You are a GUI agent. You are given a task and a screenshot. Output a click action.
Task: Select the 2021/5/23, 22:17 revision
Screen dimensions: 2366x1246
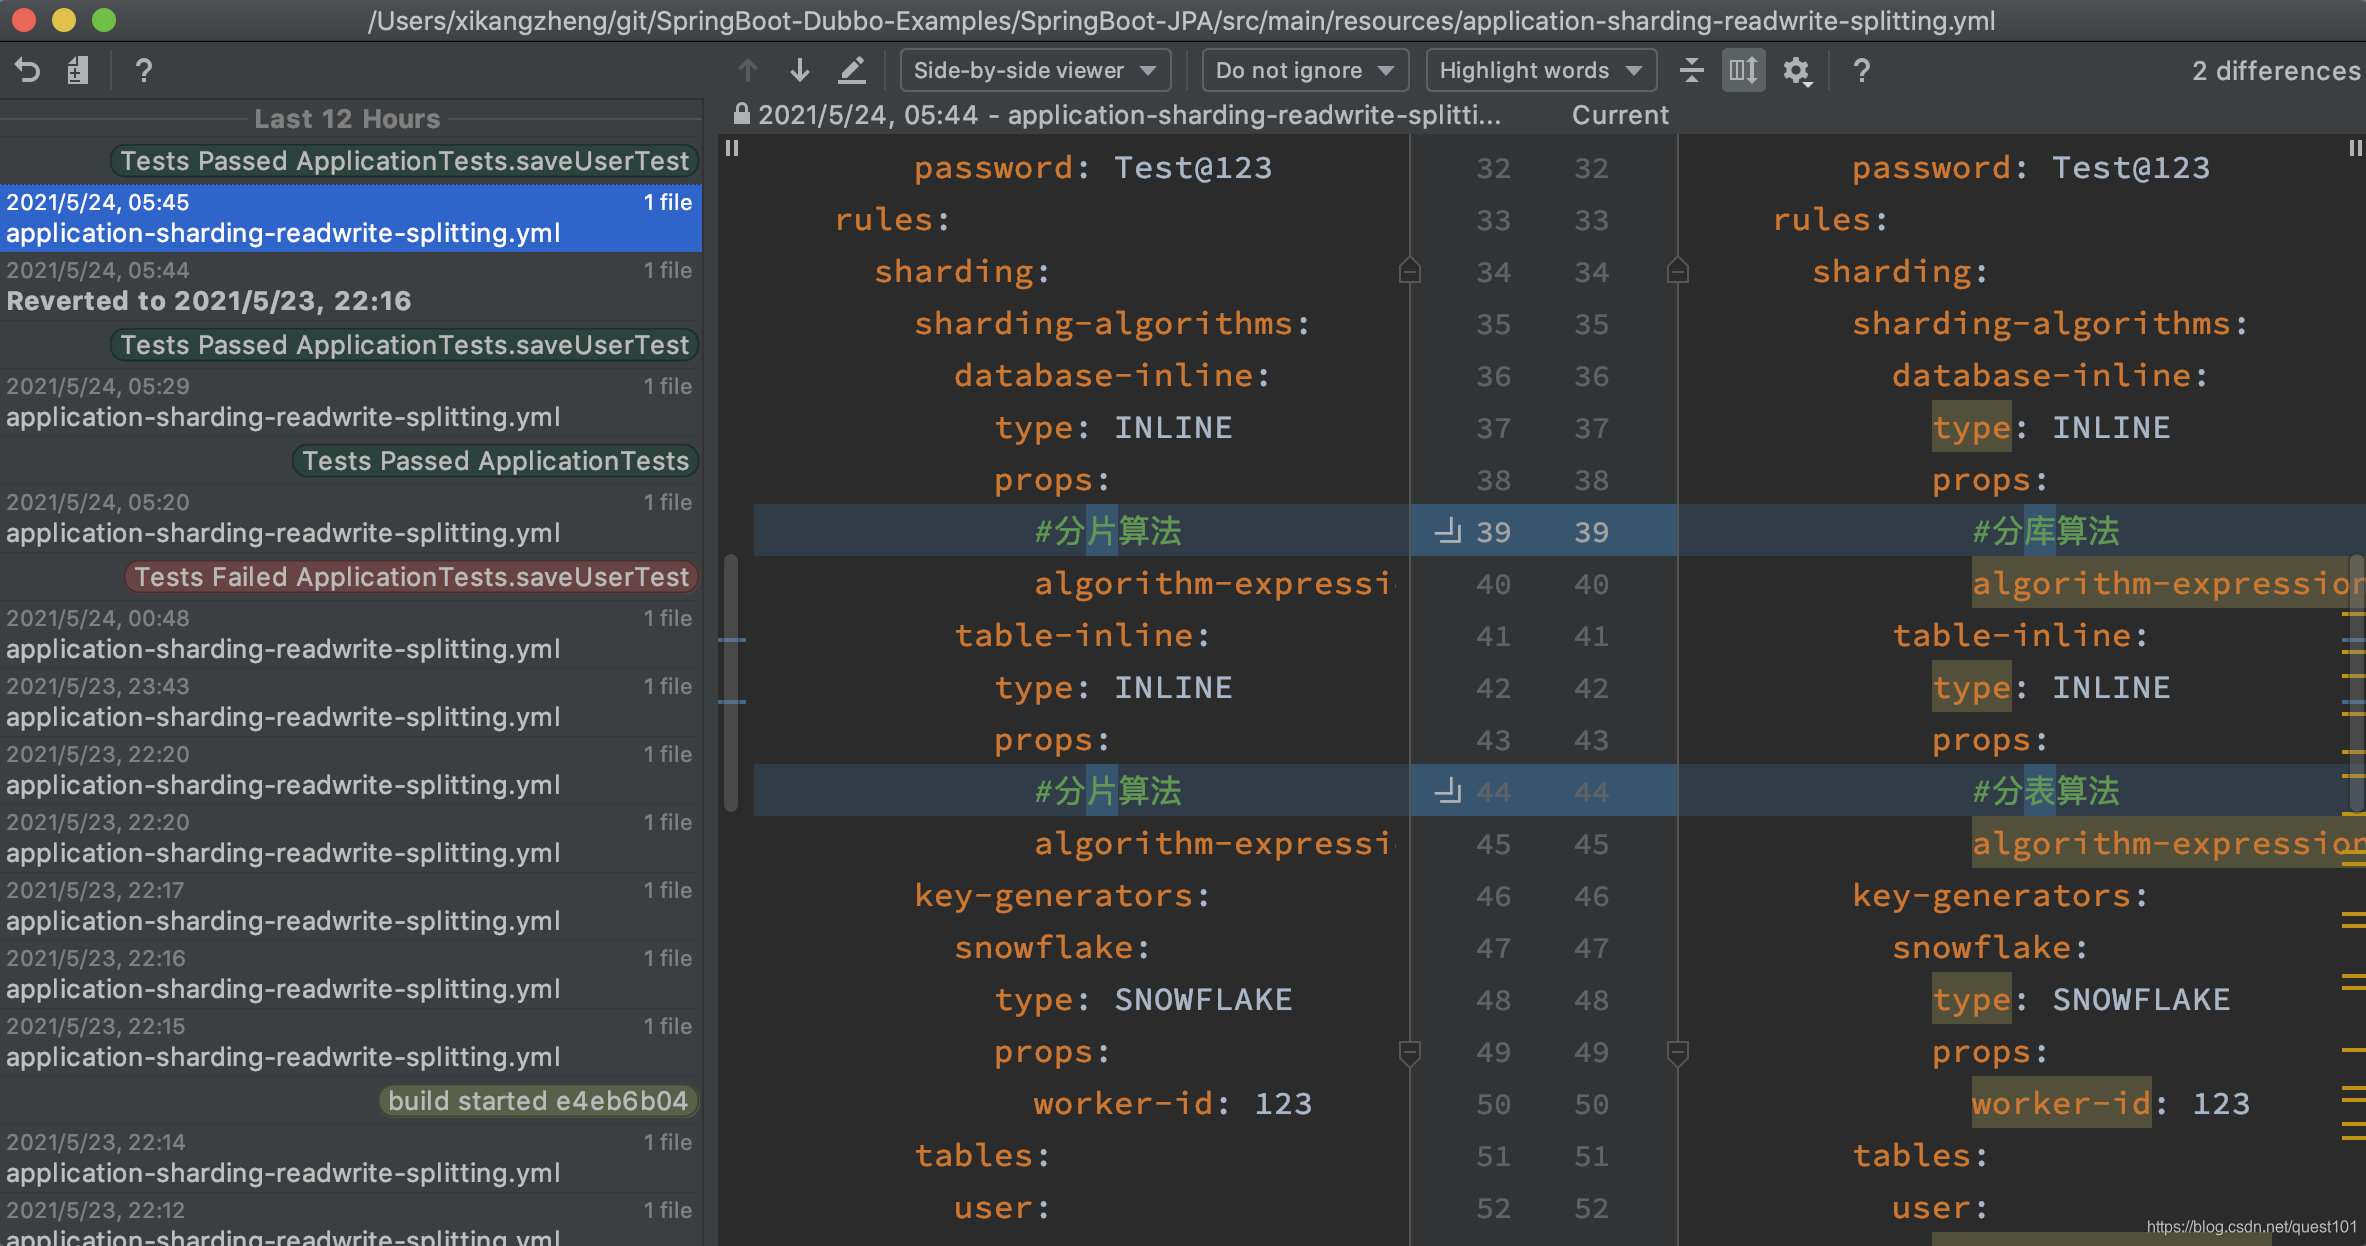click(x=350, y=905)
